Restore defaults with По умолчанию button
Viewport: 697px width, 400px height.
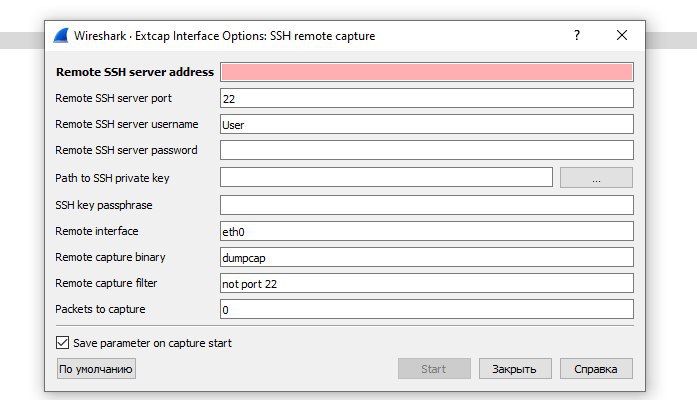pyautogui.click(x=96, y=369)
